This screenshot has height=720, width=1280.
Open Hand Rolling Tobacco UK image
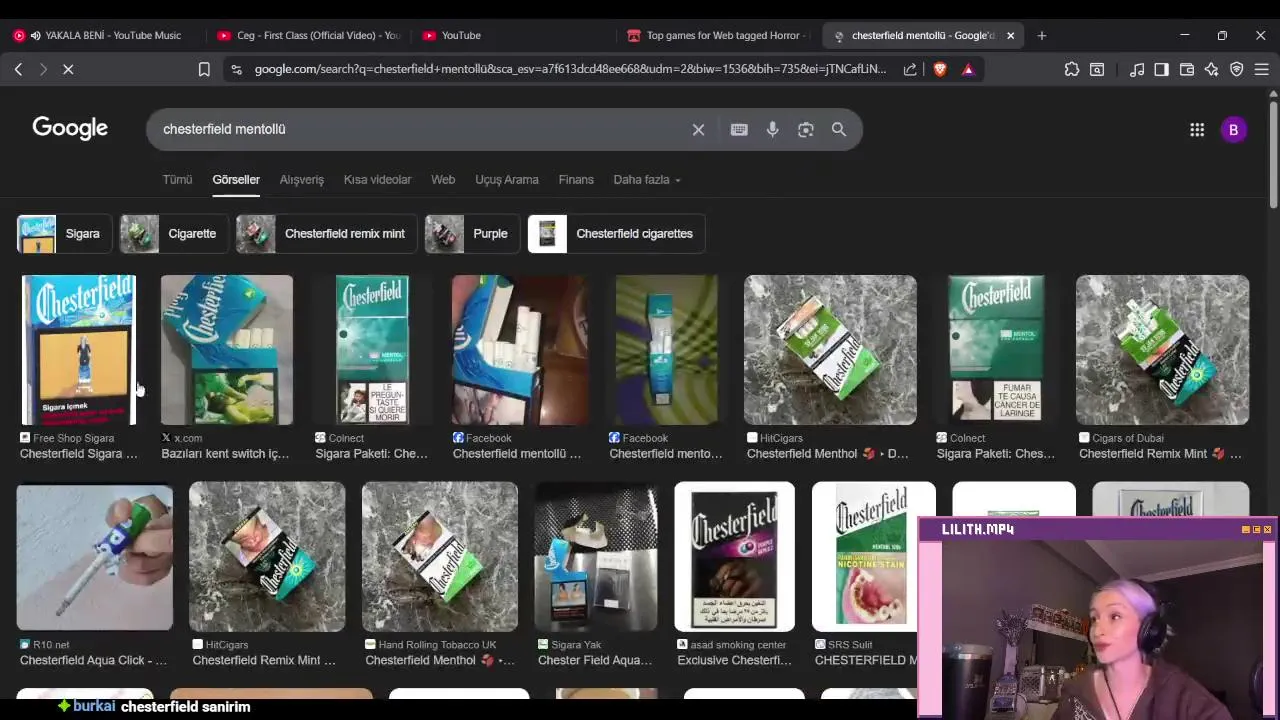pos(440,557)
